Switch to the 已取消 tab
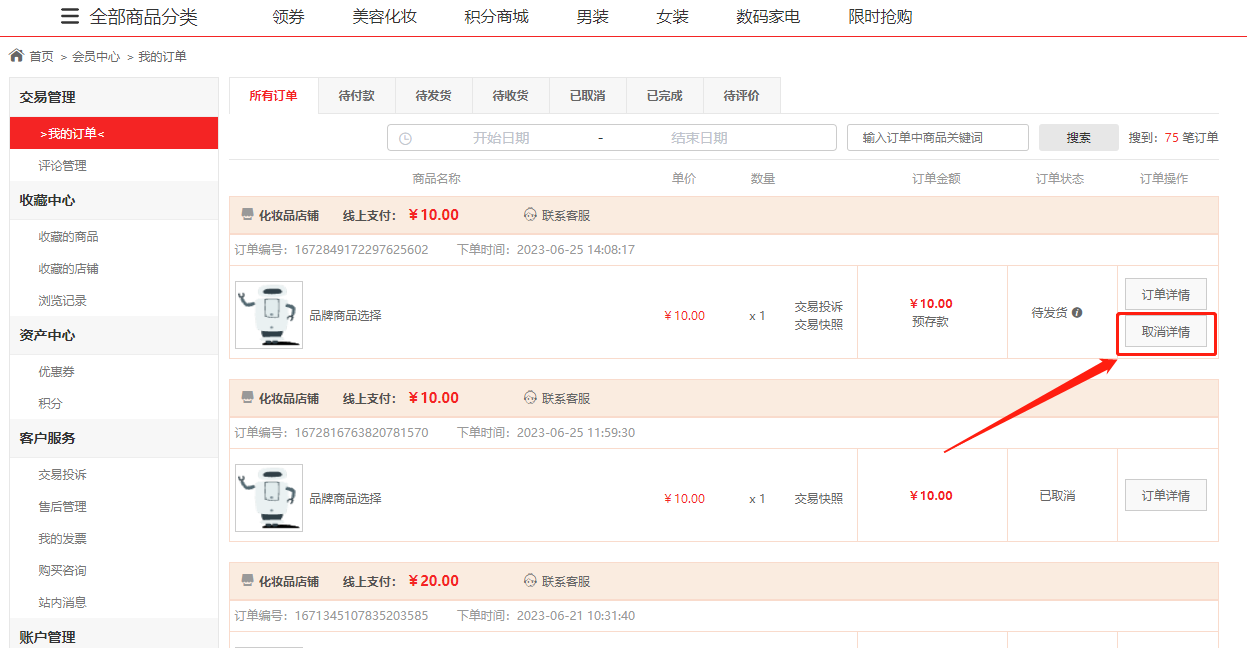Image resolution: width=1247 pixels, height=648 pixels. (588, 96)
